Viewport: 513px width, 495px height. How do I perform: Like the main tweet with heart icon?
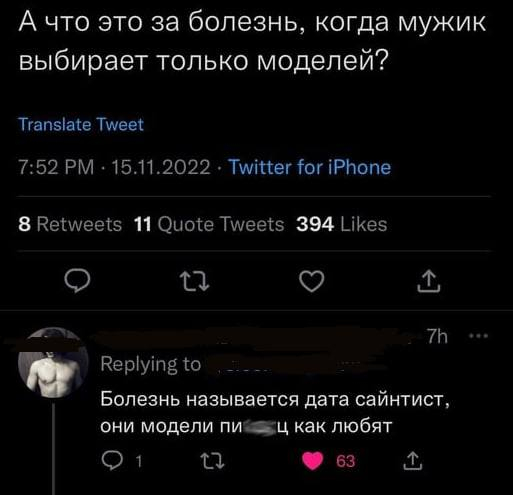[x=312, y=281]
